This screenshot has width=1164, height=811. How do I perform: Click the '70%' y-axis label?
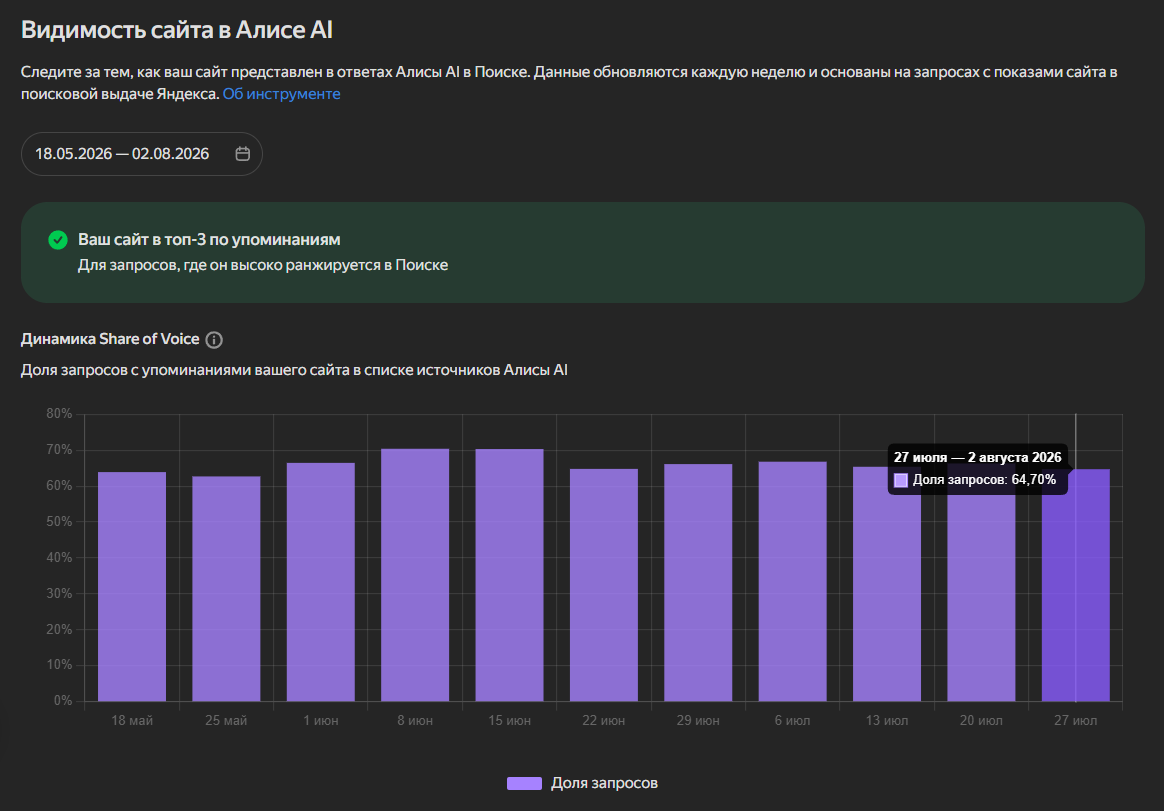(x=59, y=450)
